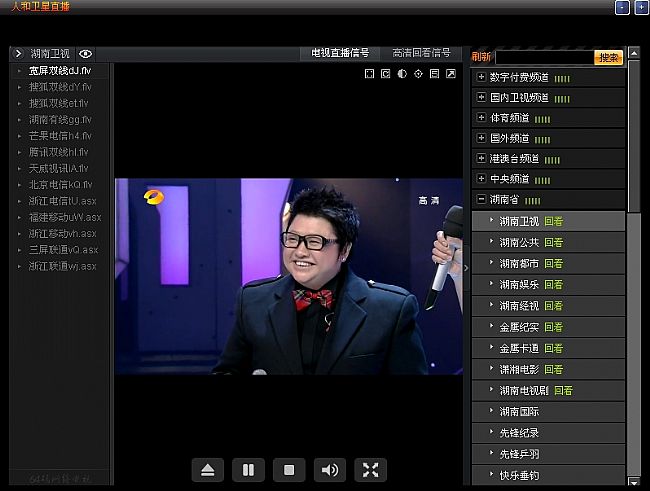
Task: Select the 浙江移动vh.asx source
Action: pos(62,233)
